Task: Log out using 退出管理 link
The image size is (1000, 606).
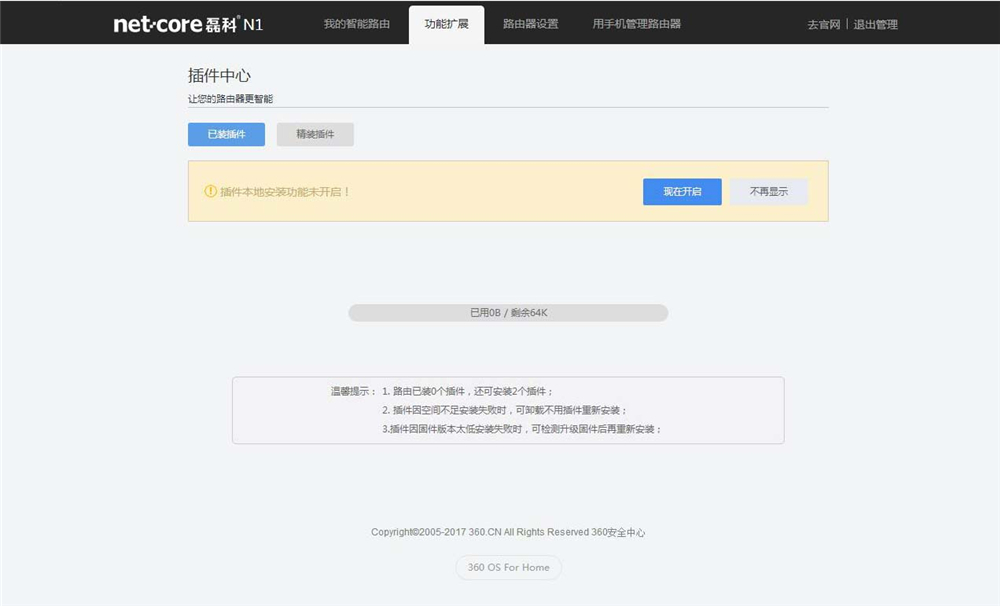Action: click(877, 24)
